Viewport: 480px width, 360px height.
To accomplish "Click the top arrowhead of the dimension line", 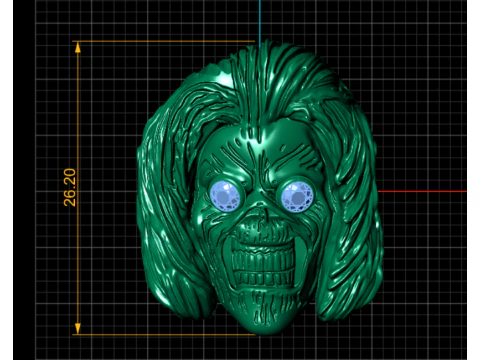I will (78, 48).
